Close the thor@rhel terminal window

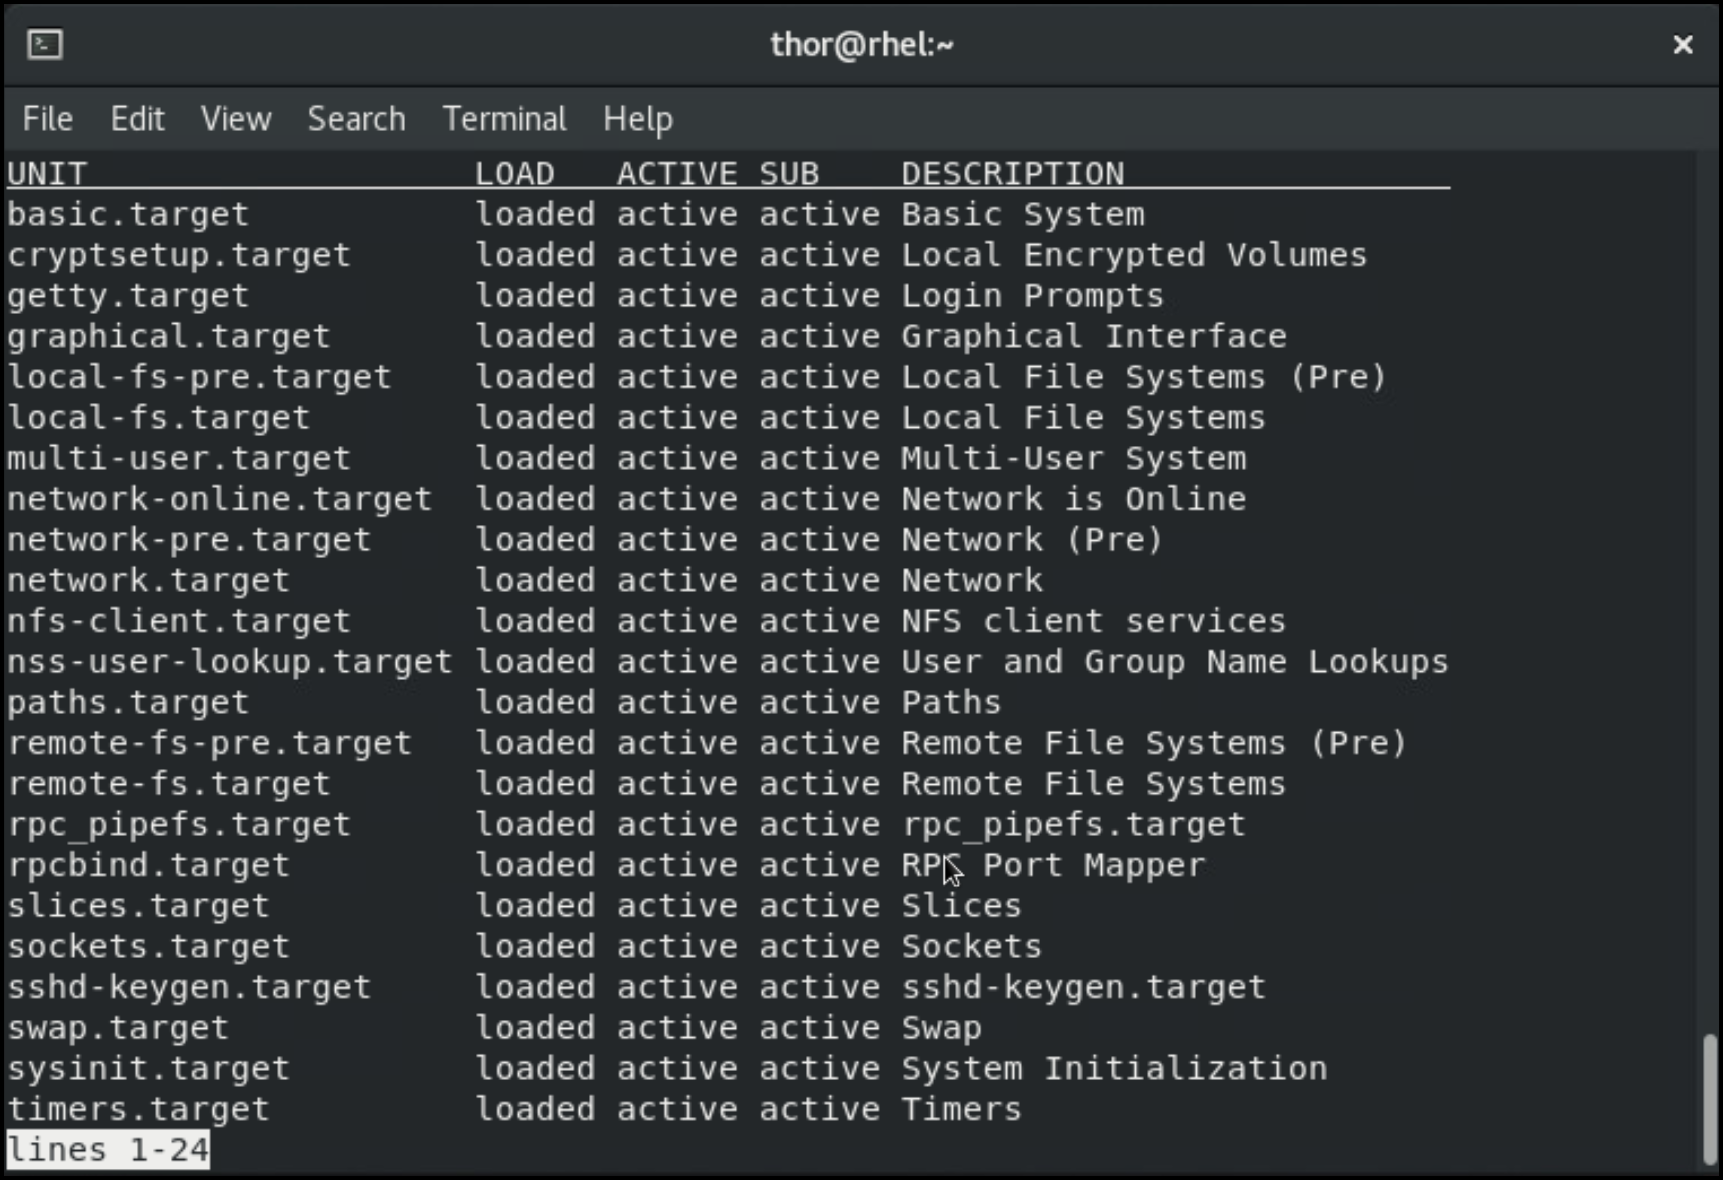1683,44
